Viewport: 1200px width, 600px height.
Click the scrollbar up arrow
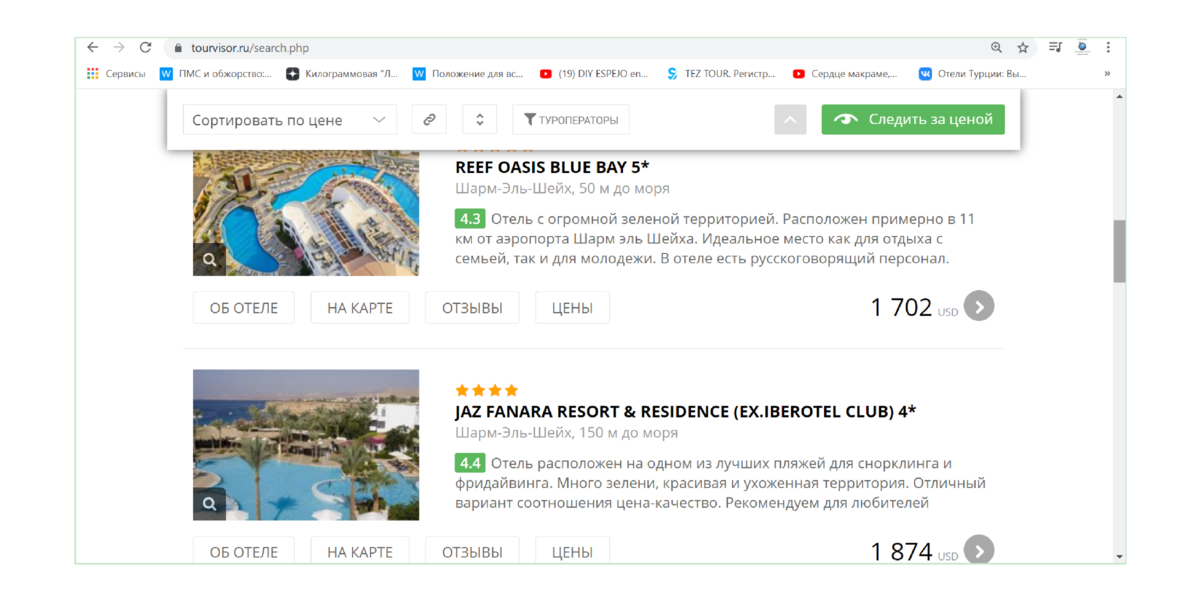click(x=1119, y=96)
